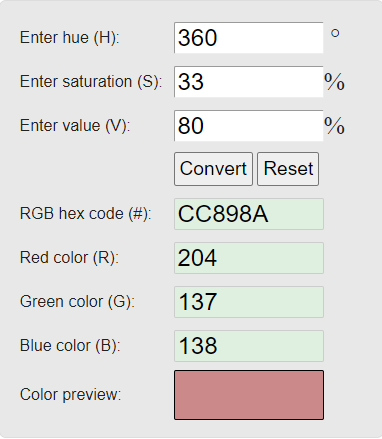Click the Convert button
This screenshot has width=382, height=439.
coord(213,169)
